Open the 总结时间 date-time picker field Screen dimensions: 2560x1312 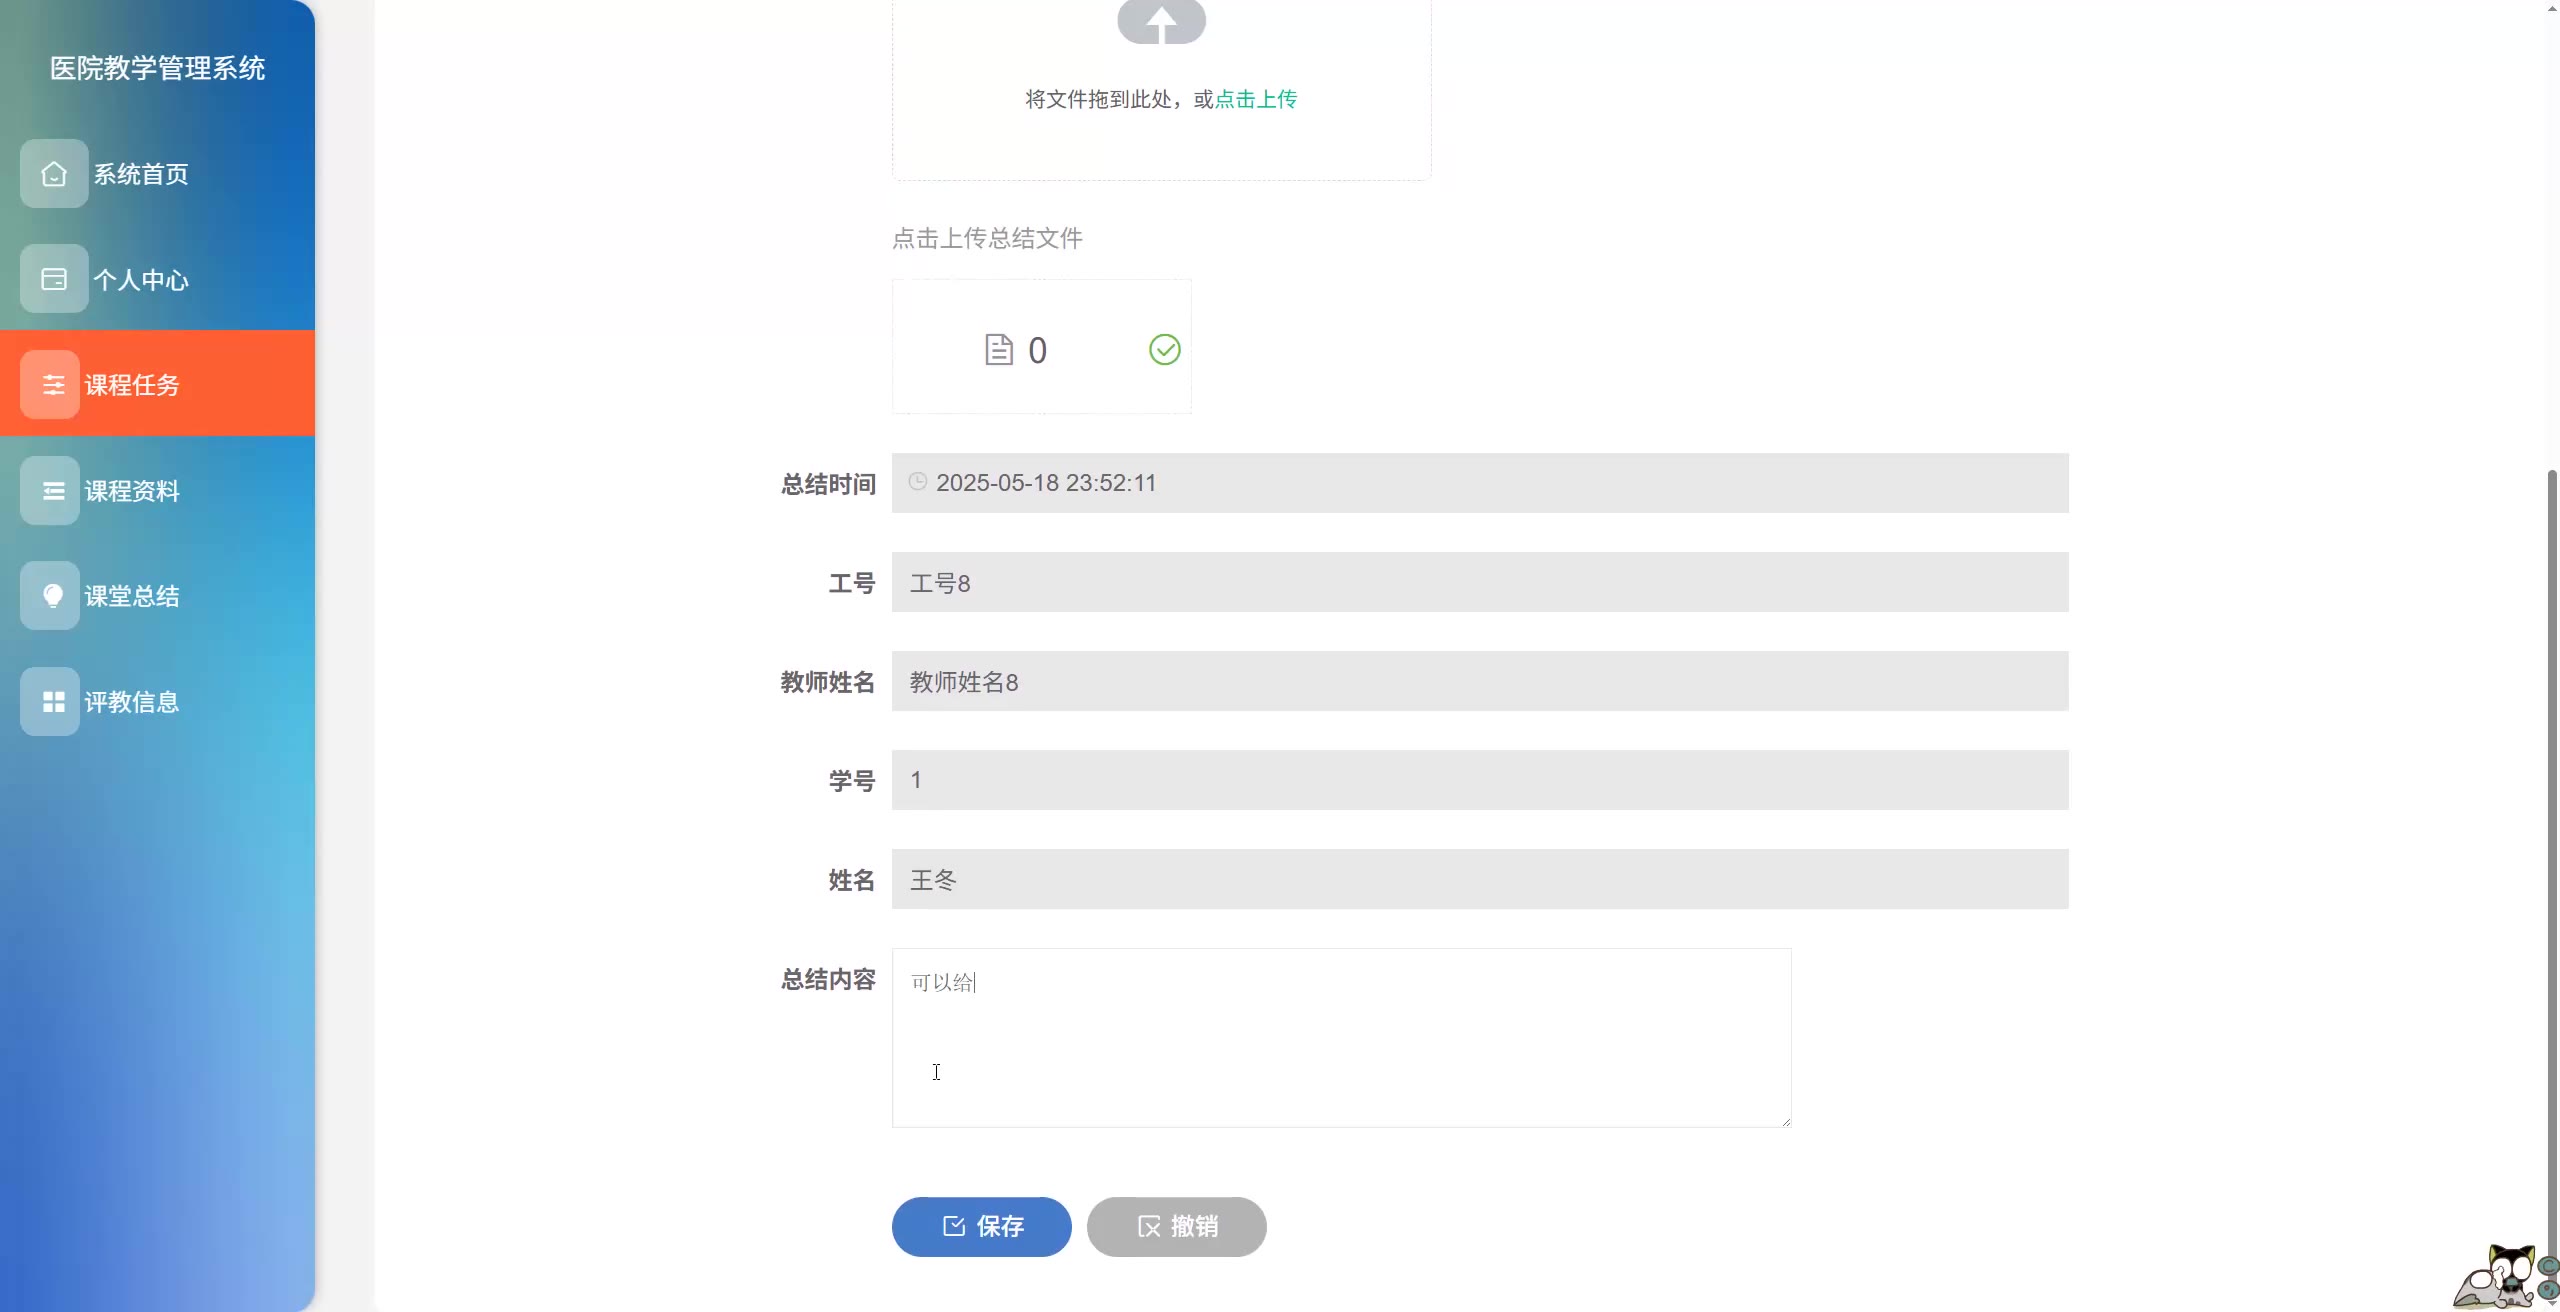click(x=1480, y=483)
